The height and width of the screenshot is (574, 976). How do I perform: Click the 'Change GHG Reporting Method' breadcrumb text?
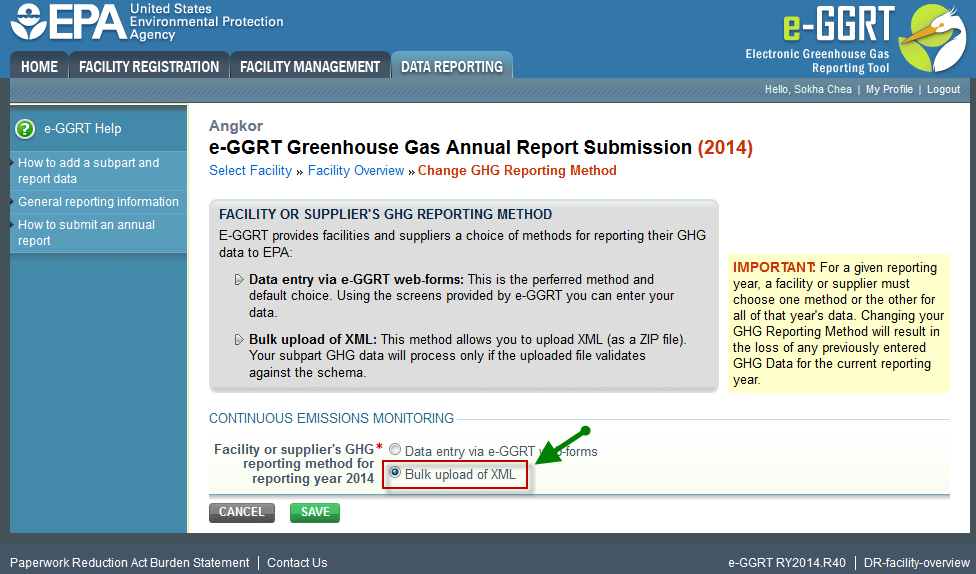[517, 171]
